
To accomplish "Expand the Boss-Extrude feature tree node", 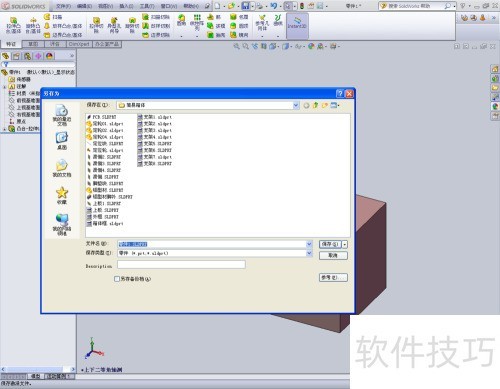I will [x=4, y=129].
